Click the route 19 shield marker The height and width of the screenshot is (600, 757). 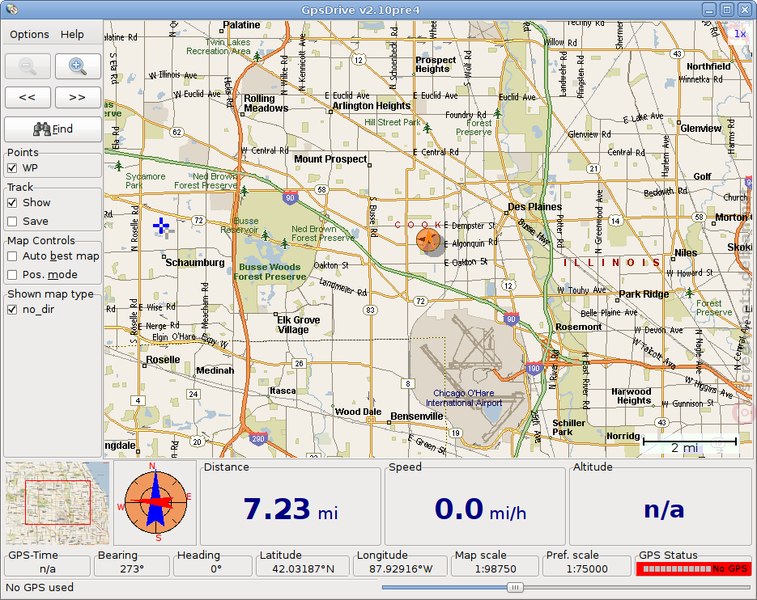(x=455, y=433)
